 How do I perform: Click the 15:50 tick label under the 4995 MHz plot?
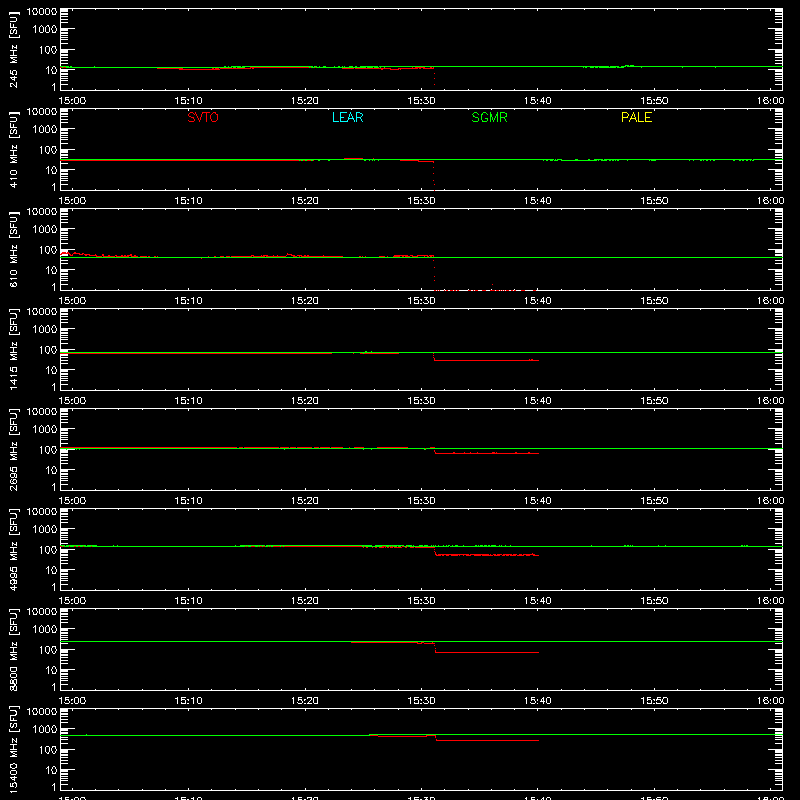[654, 601]
